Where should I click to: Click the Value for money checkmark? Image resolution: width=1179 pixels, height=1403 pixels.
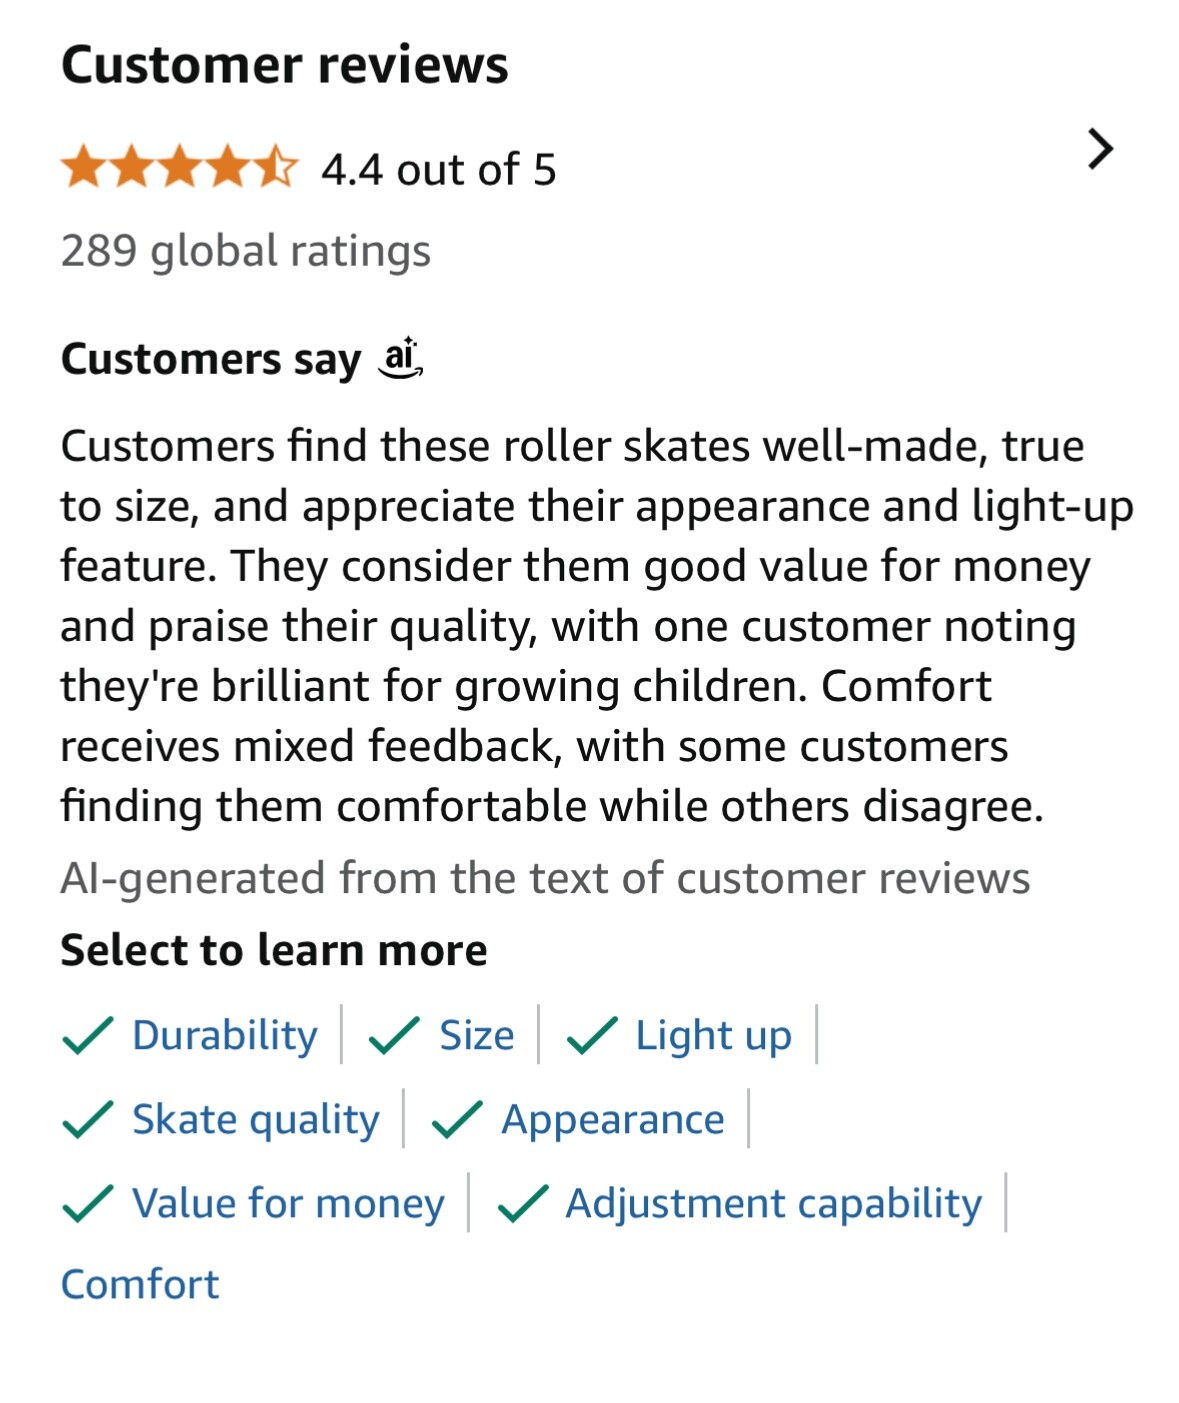pos(87,1204)
